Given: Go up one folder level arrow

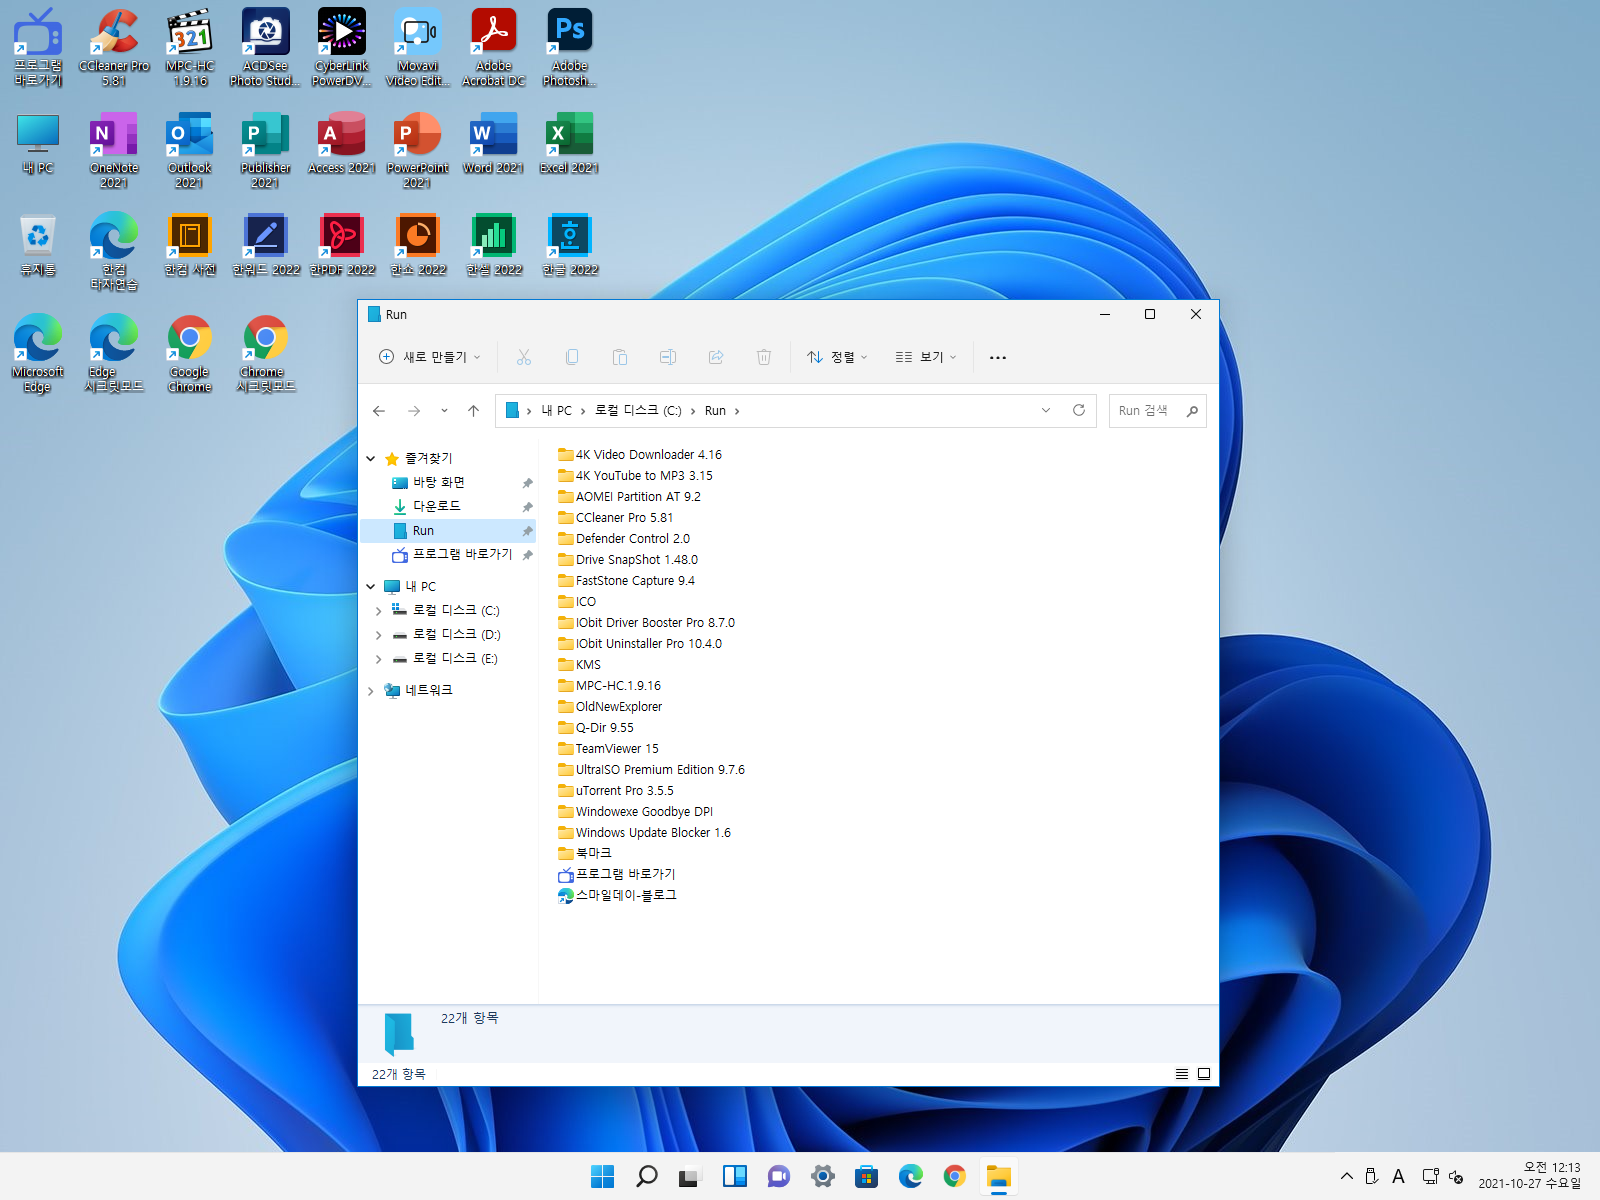Looking at the screenshot, I should point(474,411).
